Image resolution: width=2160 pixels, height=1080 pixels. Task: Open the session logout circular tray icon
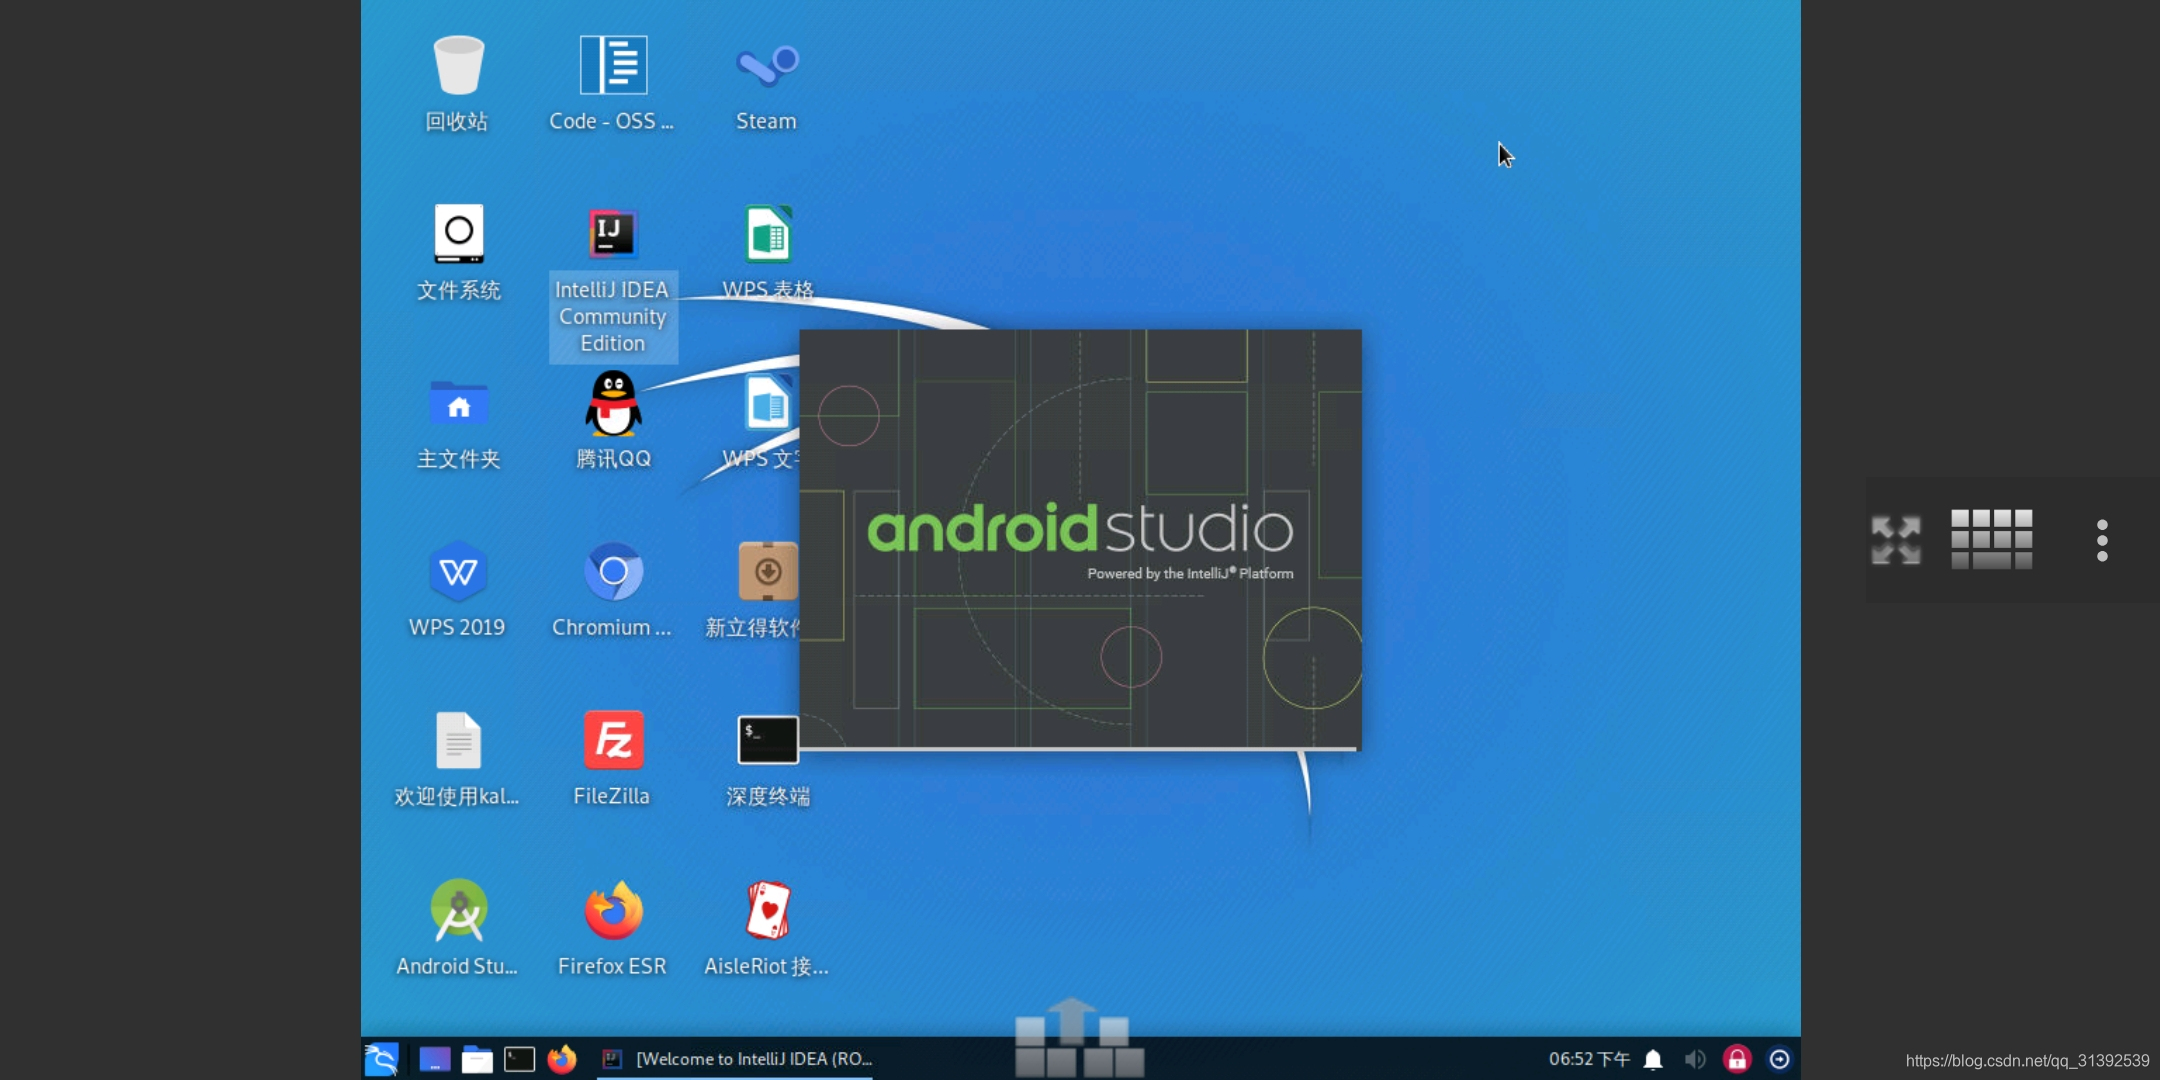[1779, 1059]
